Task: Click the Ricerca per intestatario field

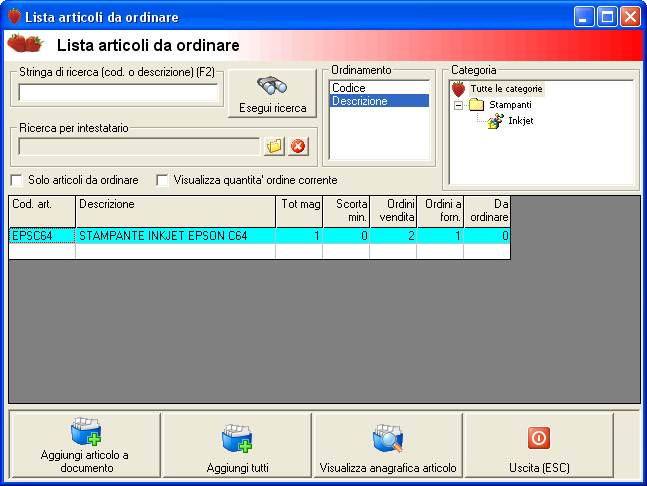Action: pos(139,146)
